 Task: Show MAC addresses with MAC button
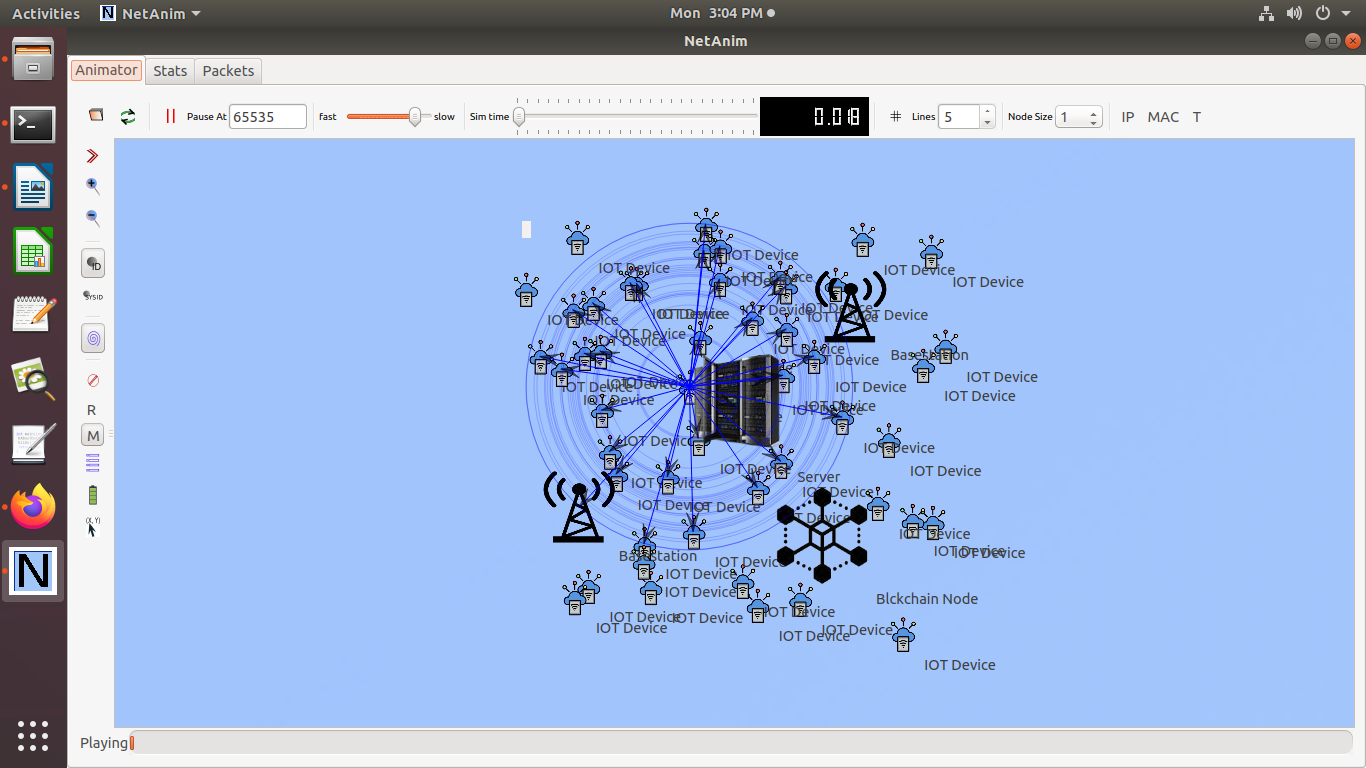click(x=1163, y=117)
